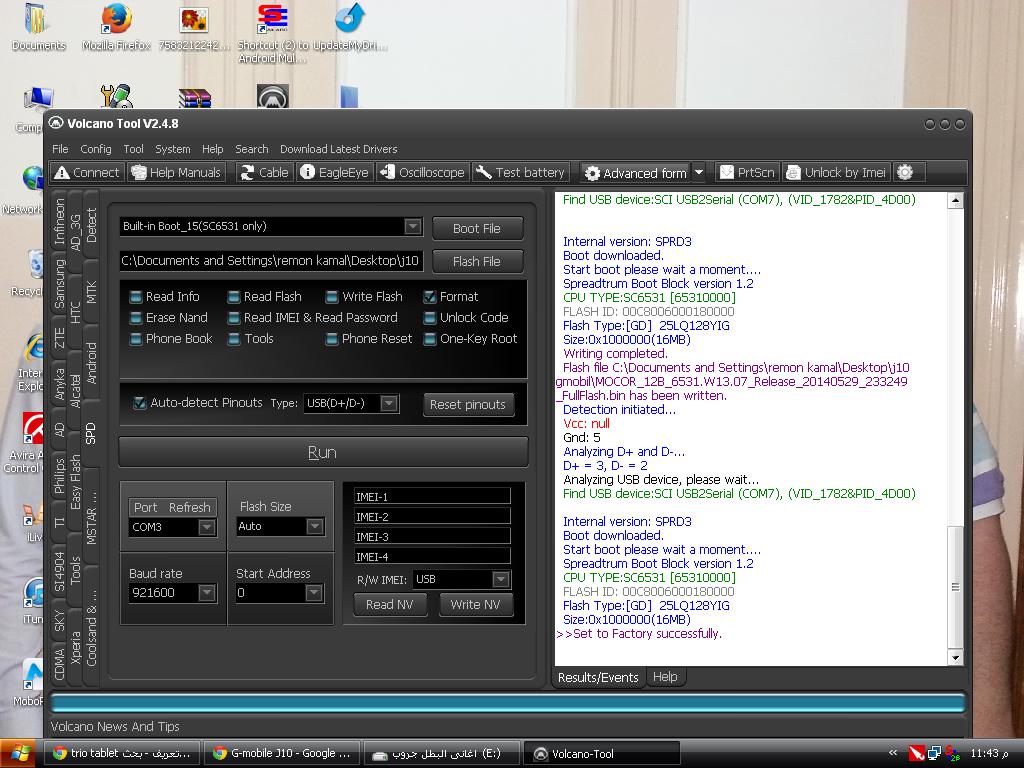1024x768 pixels.
Task: Click the Read NV button
Action: [389, 604]
